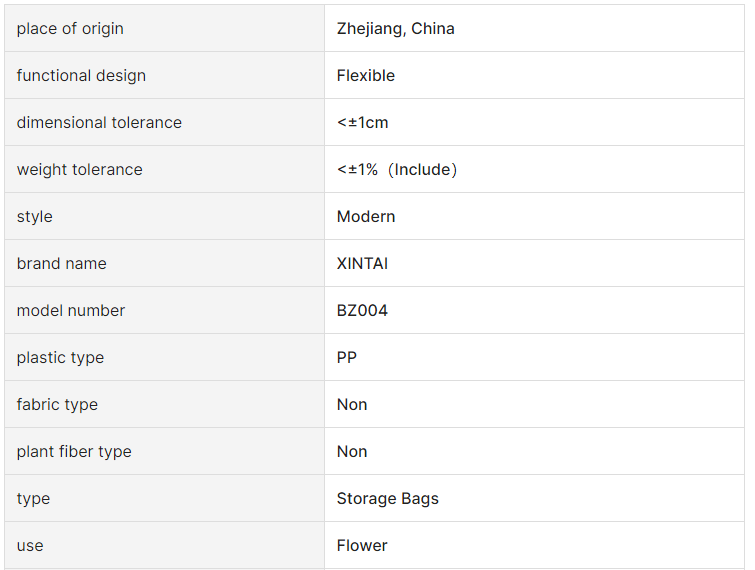The image size is (755, 570).
Task: Select the 'Zhejiang, China' value
Action: click(x=395, y=29)
